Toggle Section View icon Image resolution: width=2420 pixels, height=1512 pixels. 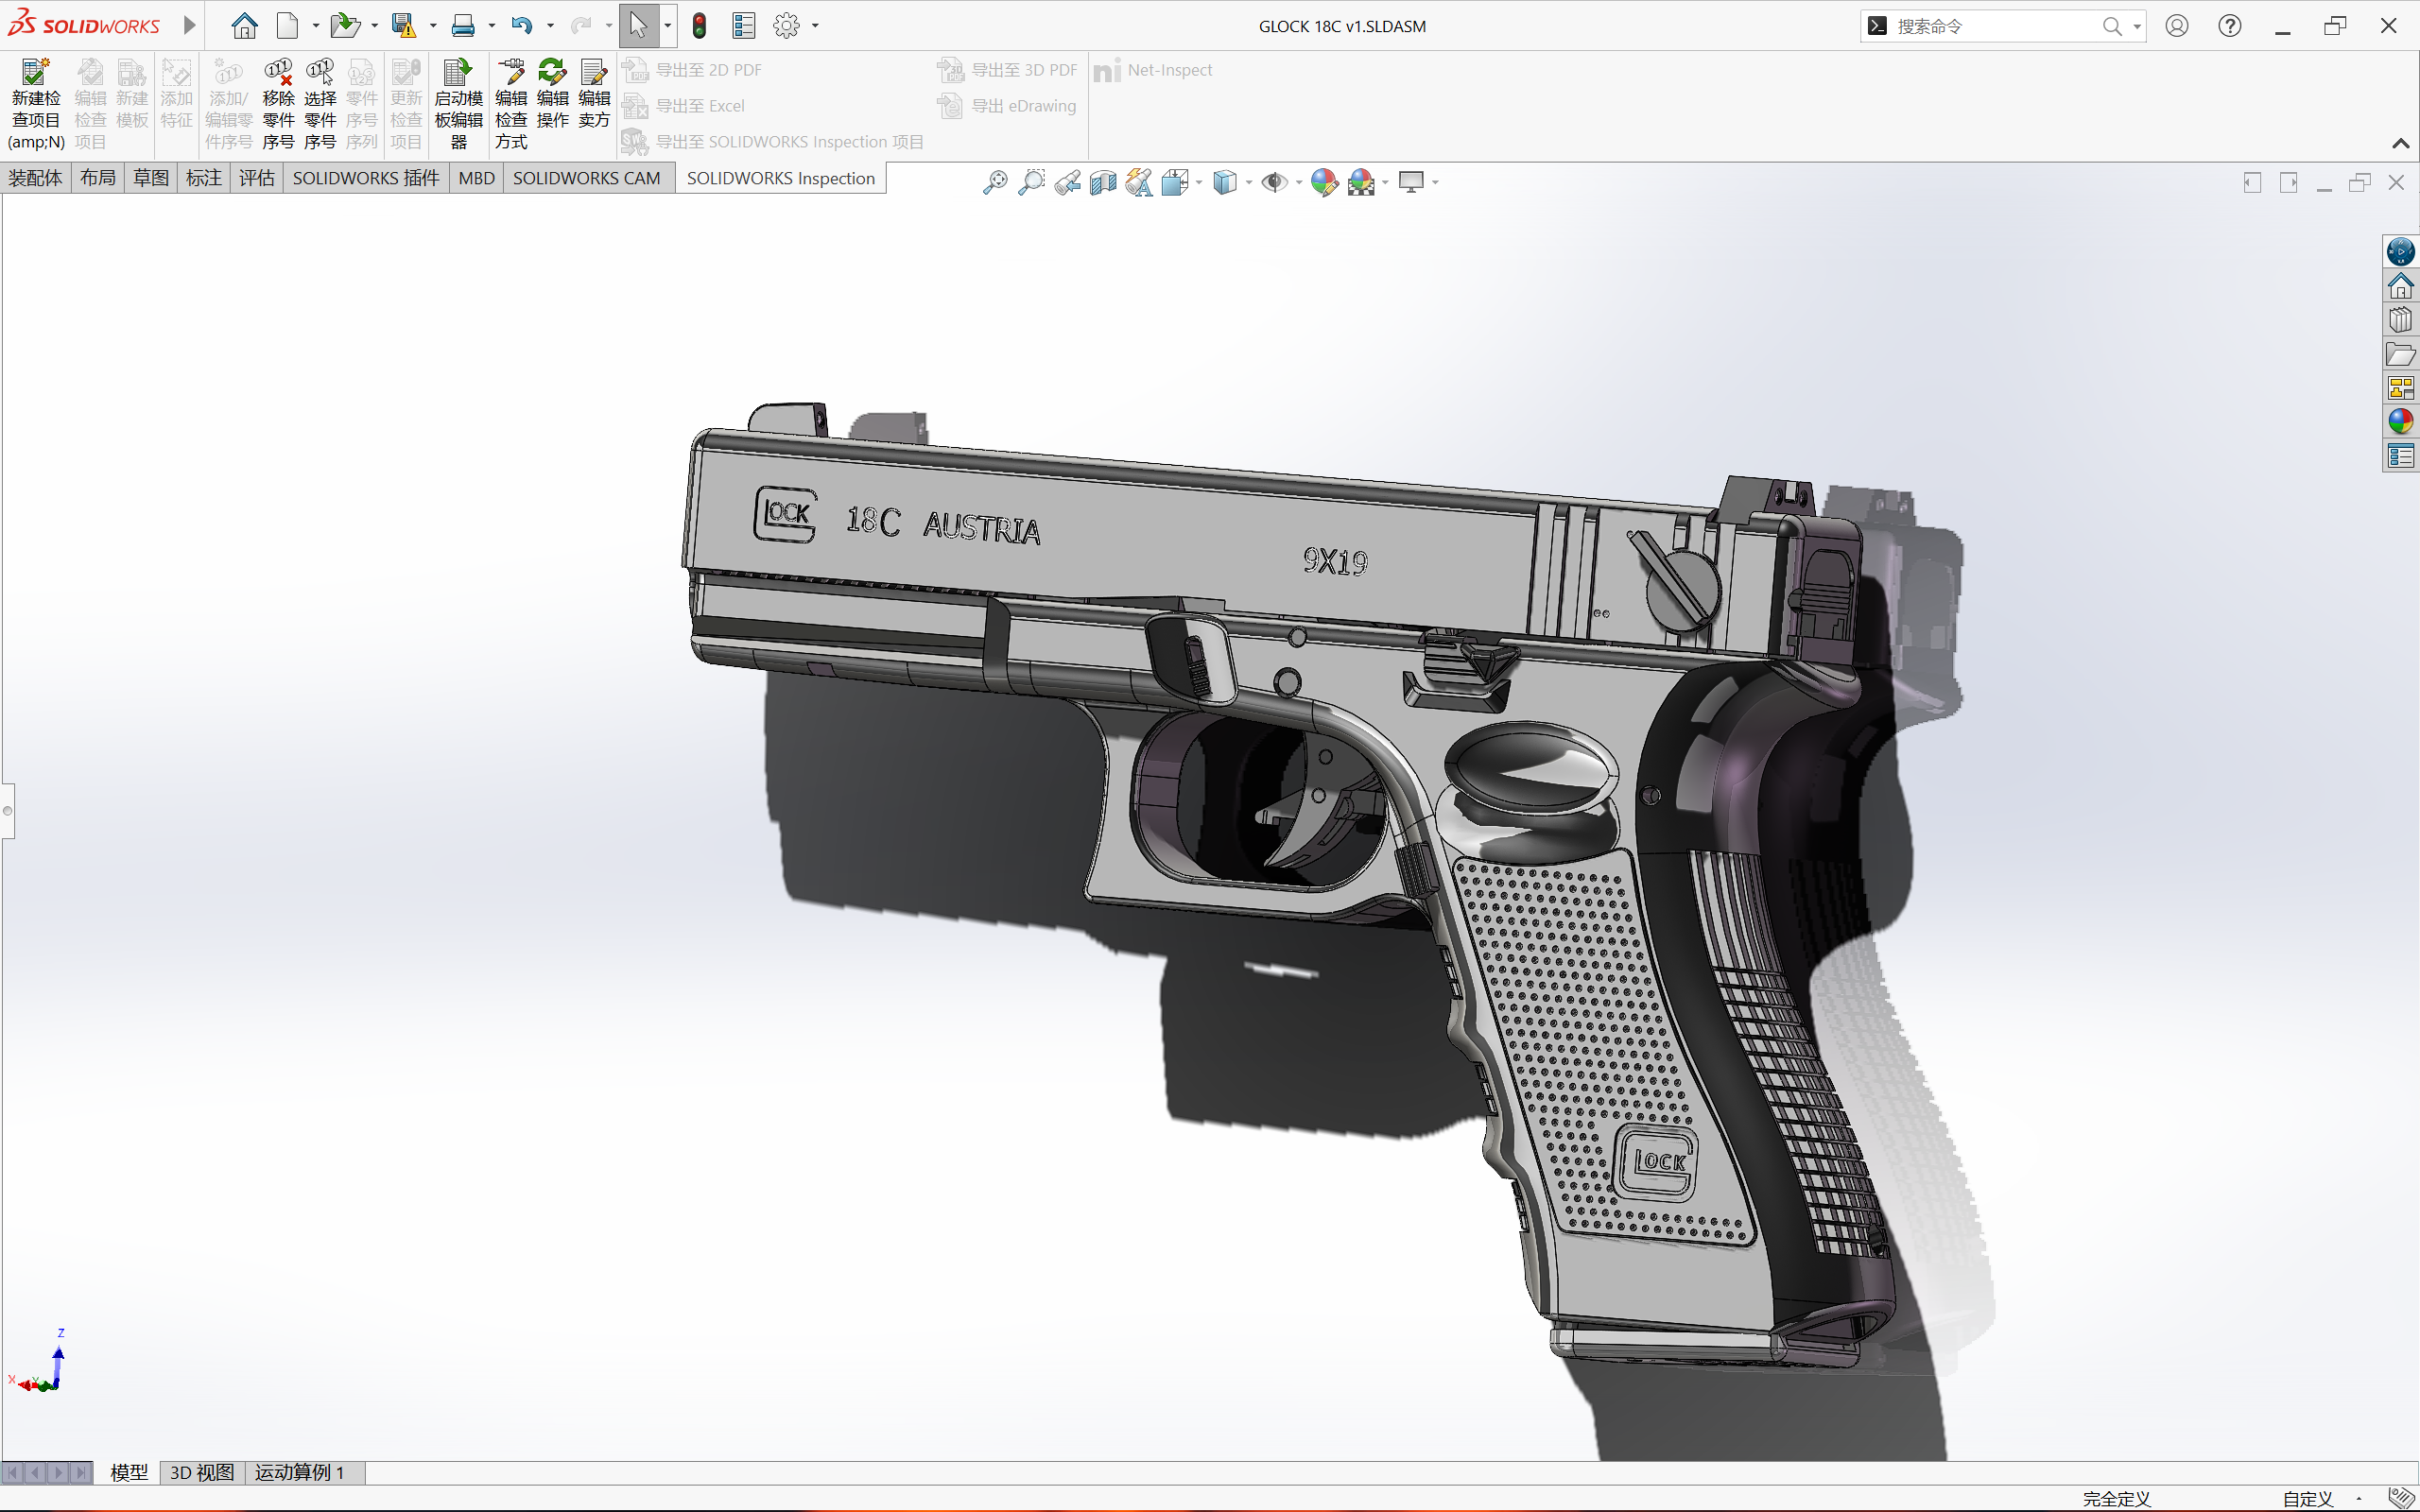[1103, 182]
